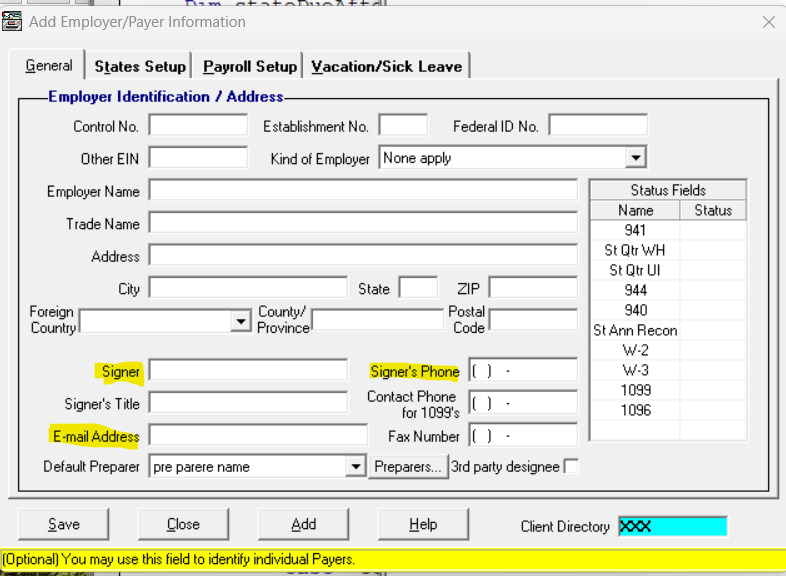This screenshot has width=786, height=576.
Task: Open the Kind of Employer dropdown
Action: (x=636, y=158)
